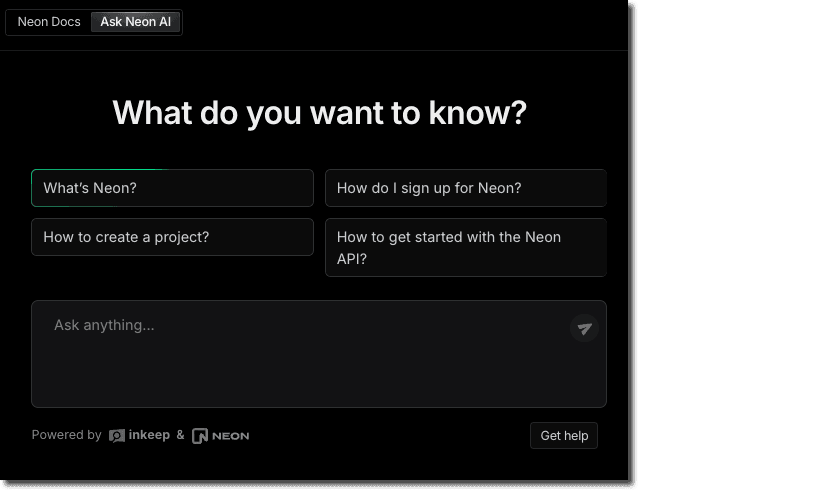Image resolution: width=818 pixels, height=490 pixels.
Task: Select "How to create a project?" prompt
Action: [172, 237]
